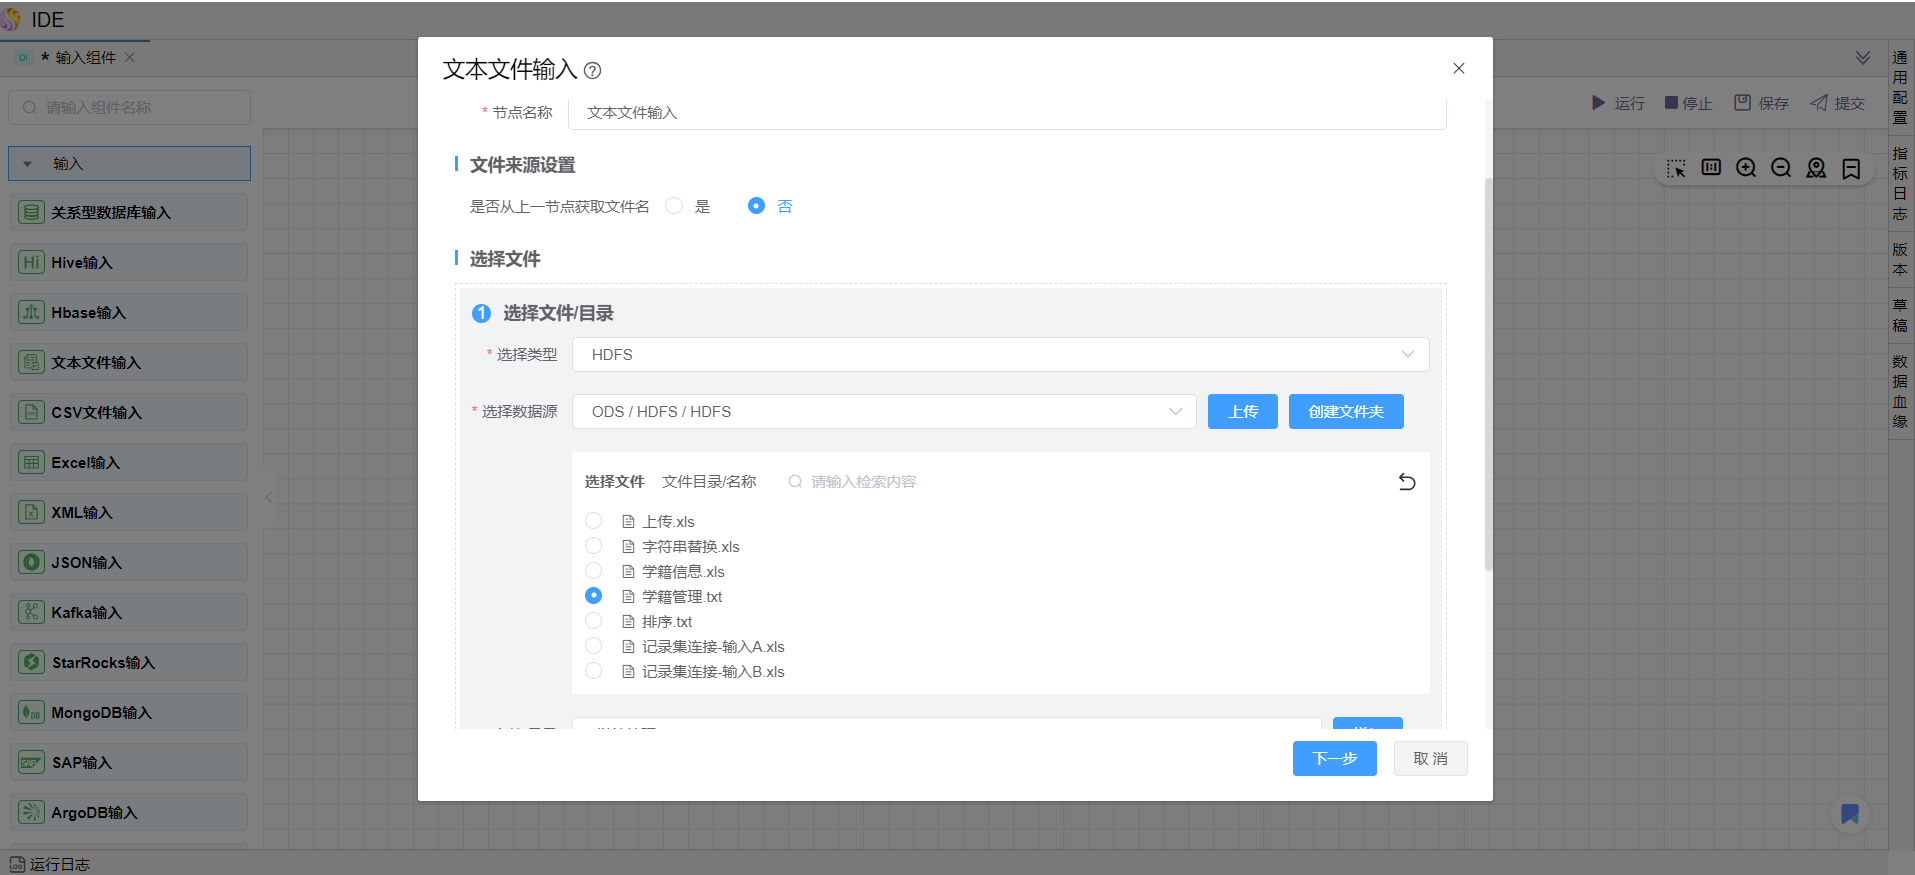Click the 运行 play icon
The image size is (1915, 875).
[x=1598, y=103]
